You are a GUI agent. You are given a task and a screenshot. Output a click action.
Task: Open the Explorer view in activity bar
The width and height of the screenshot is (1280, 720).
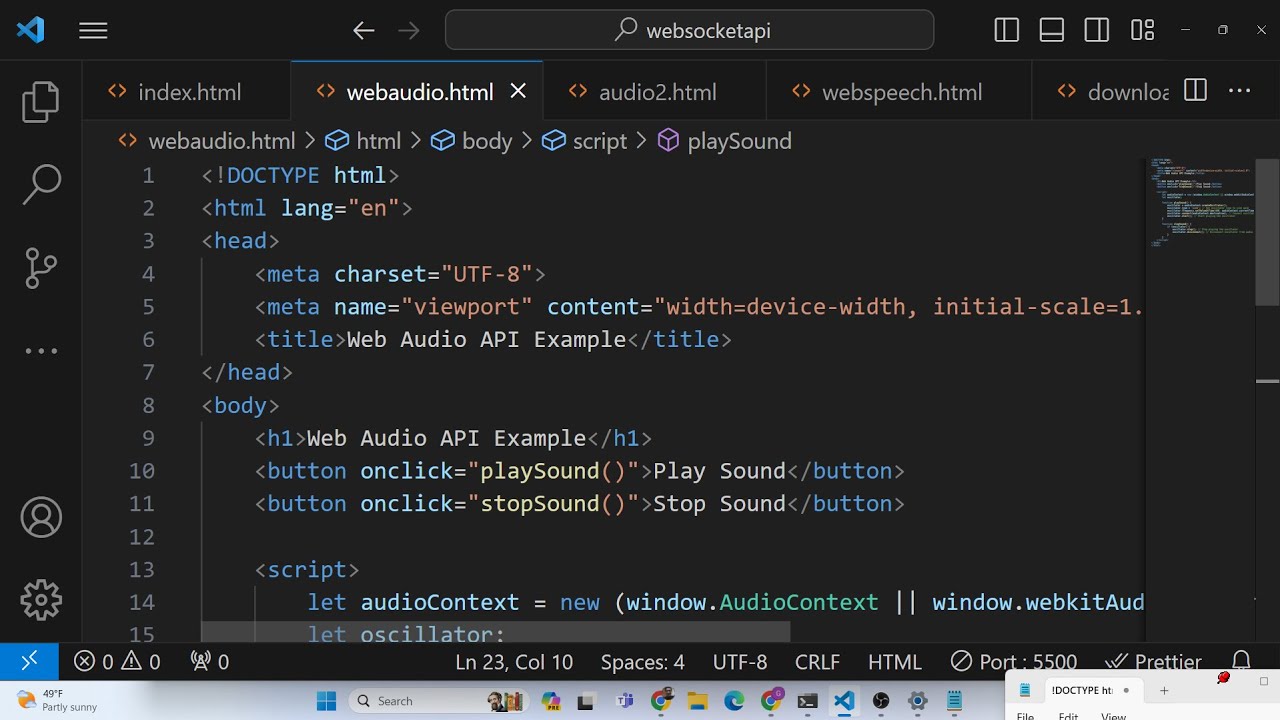(x=41, y=102)
